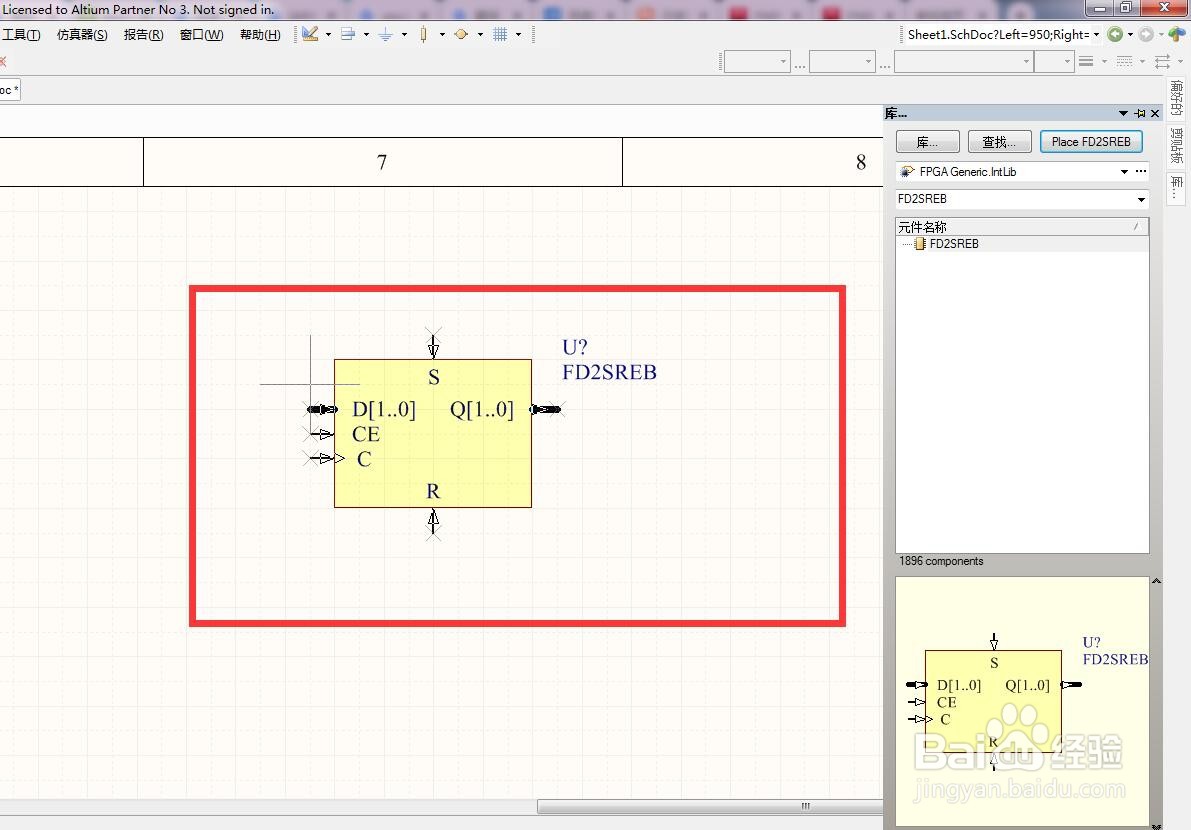Click the Place FD2SREB button

coord(1091,142)
